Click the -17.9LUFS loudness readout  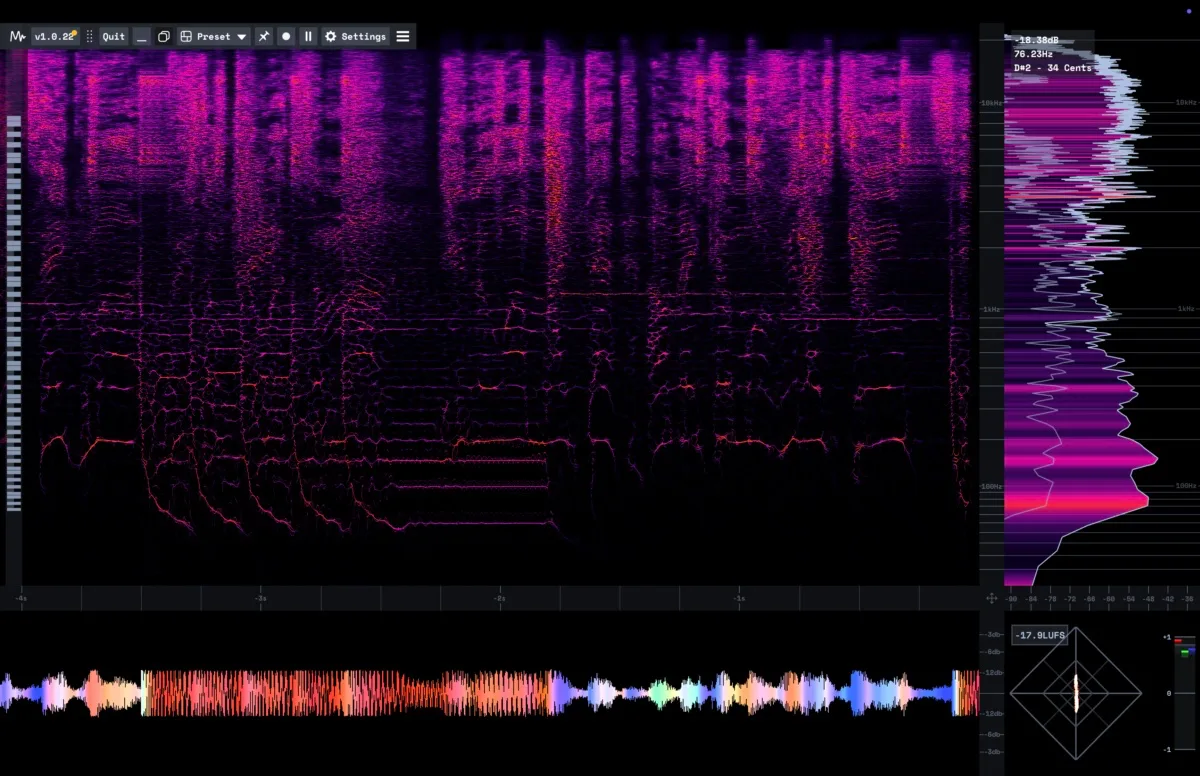click(1039, 635)
